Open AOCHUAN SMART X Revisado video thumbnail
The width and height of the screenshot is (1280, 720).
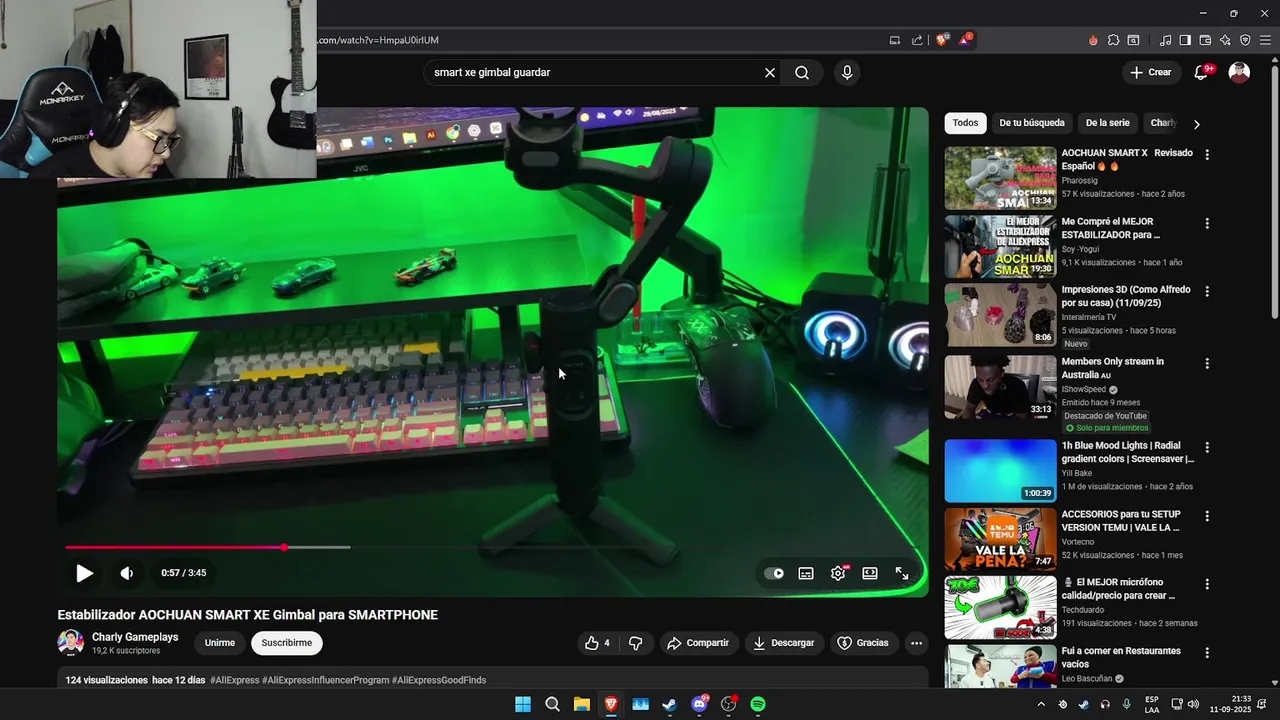[x=1000, y=178]
